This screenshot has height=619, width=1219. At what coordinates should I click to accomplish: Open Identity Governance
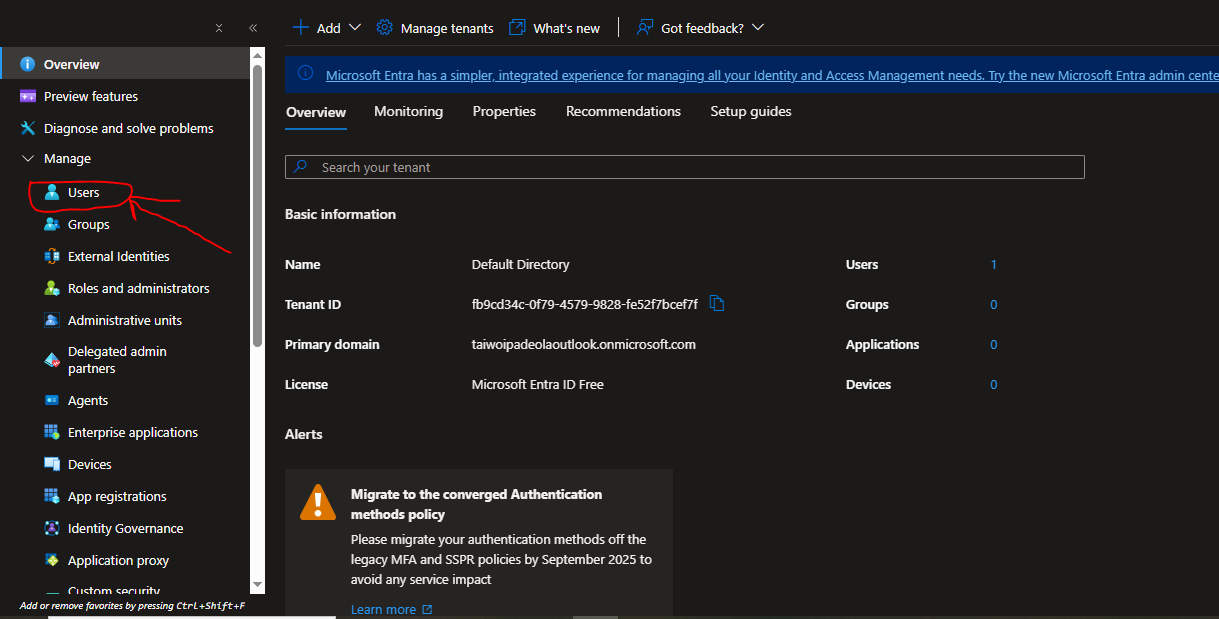[x=114, y=528]
